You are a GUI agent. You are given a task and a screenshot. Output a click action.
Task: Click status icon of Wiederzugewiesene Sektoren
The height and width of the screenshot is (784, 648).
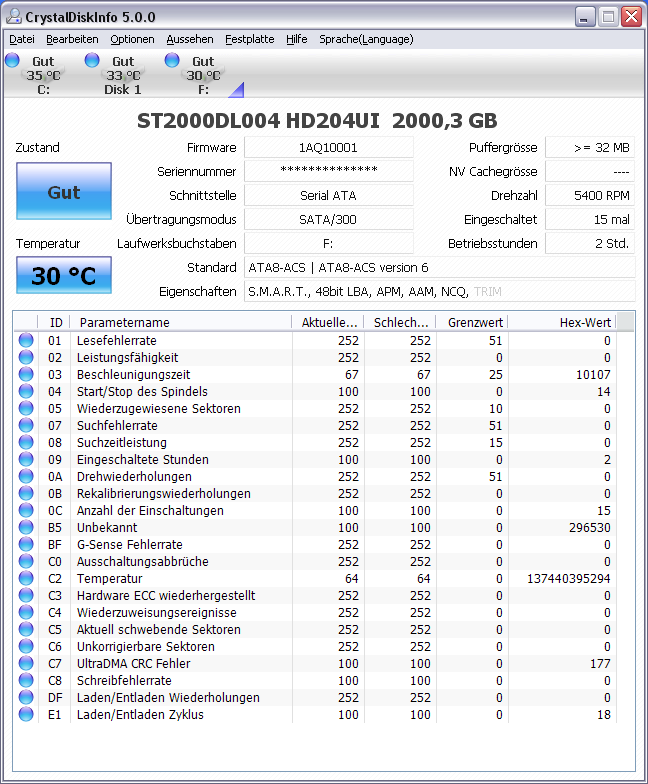click(x=26, y=408)
